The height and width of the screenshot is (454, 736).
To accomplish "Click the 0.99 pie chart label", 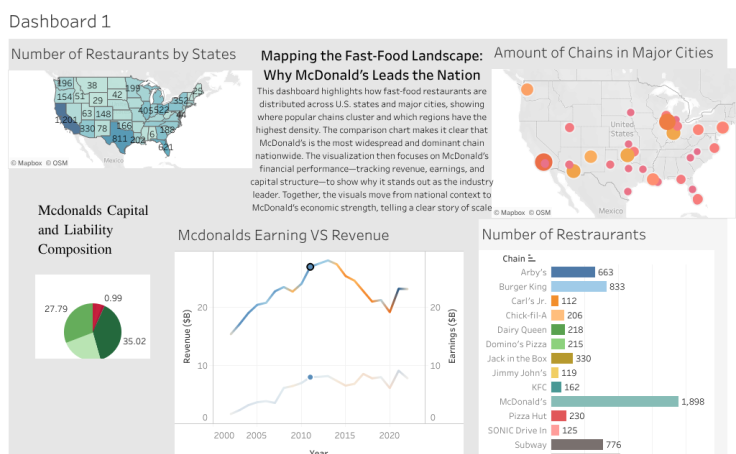I will pyautogui.click(x=113, y=298).
